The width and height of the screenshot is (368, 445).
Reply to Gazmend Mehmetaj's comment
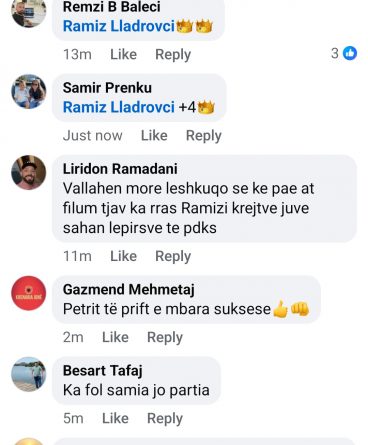click(165, 337)
